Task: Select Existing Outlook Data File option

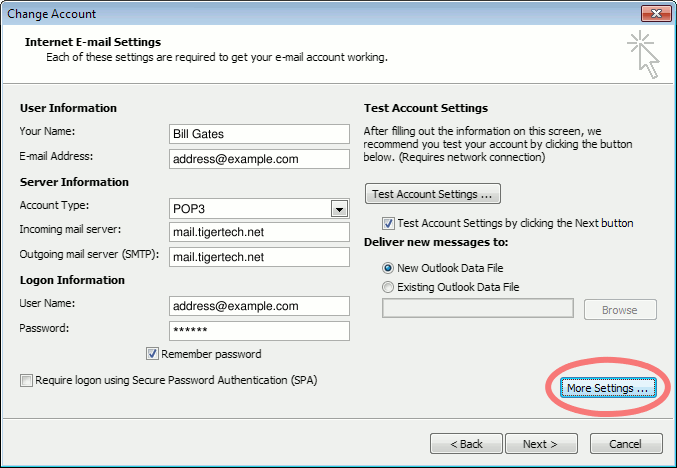Action: 389,287
